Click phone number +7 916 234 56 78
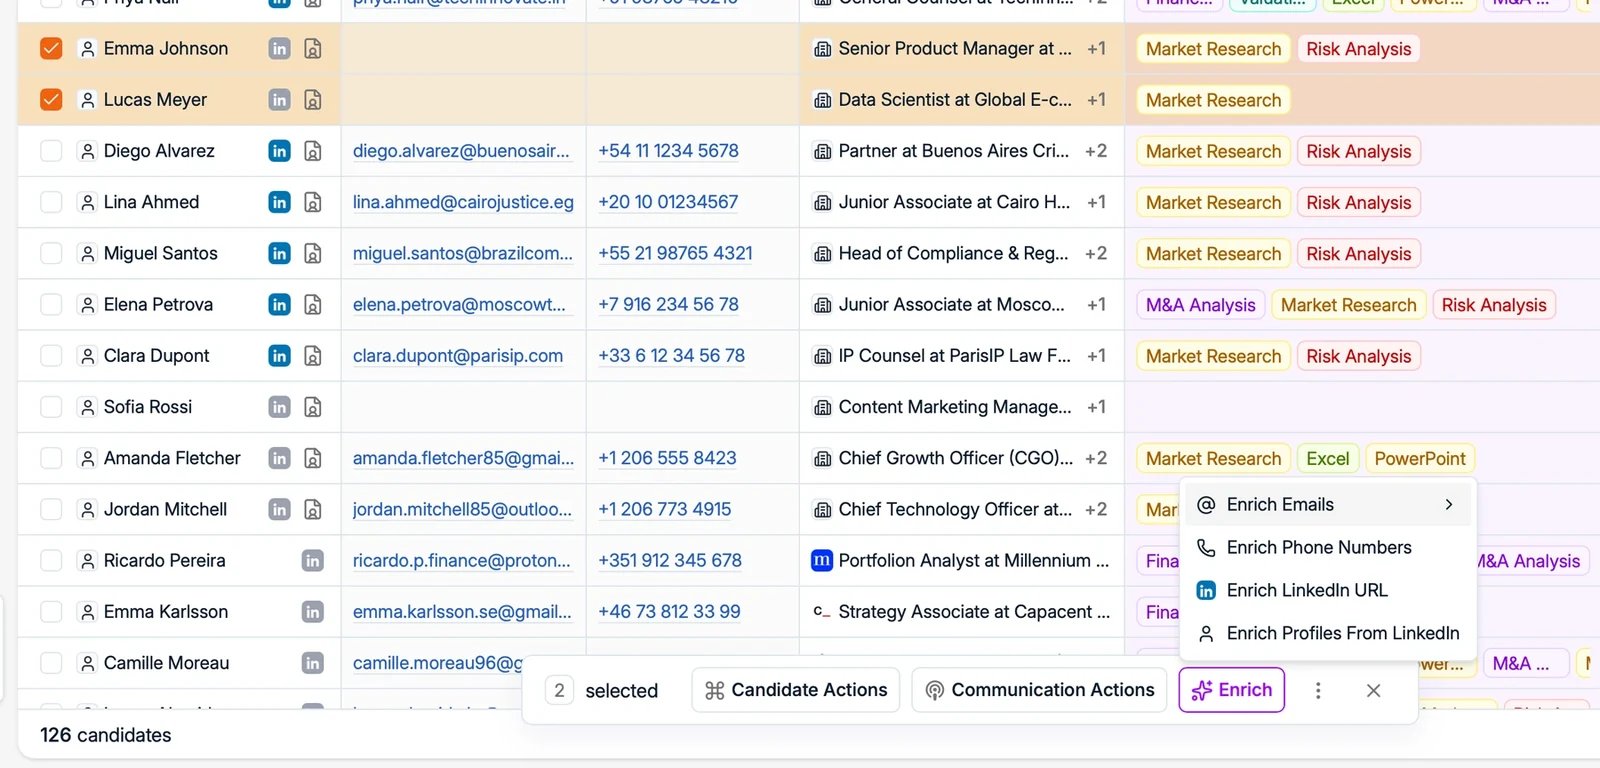Viewport: 1600px width, 768px height. 668,305
